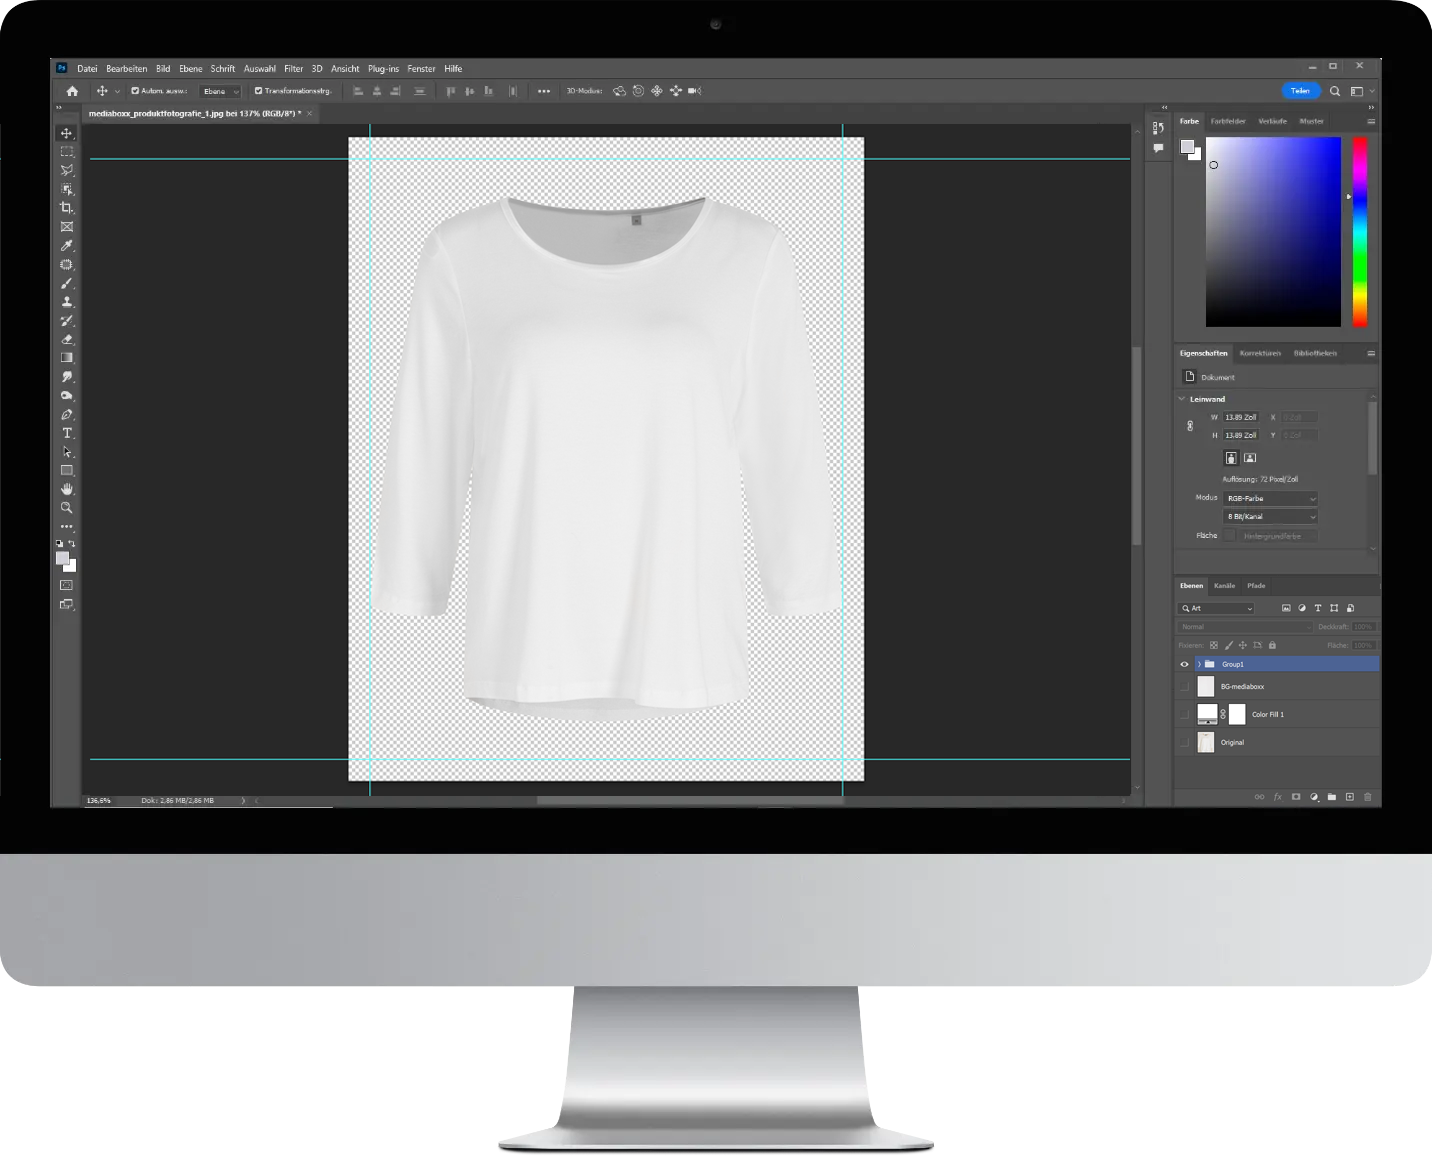Expand the Group1 layer folder
The image size is (1432, 1156).
coord(1199,664)
